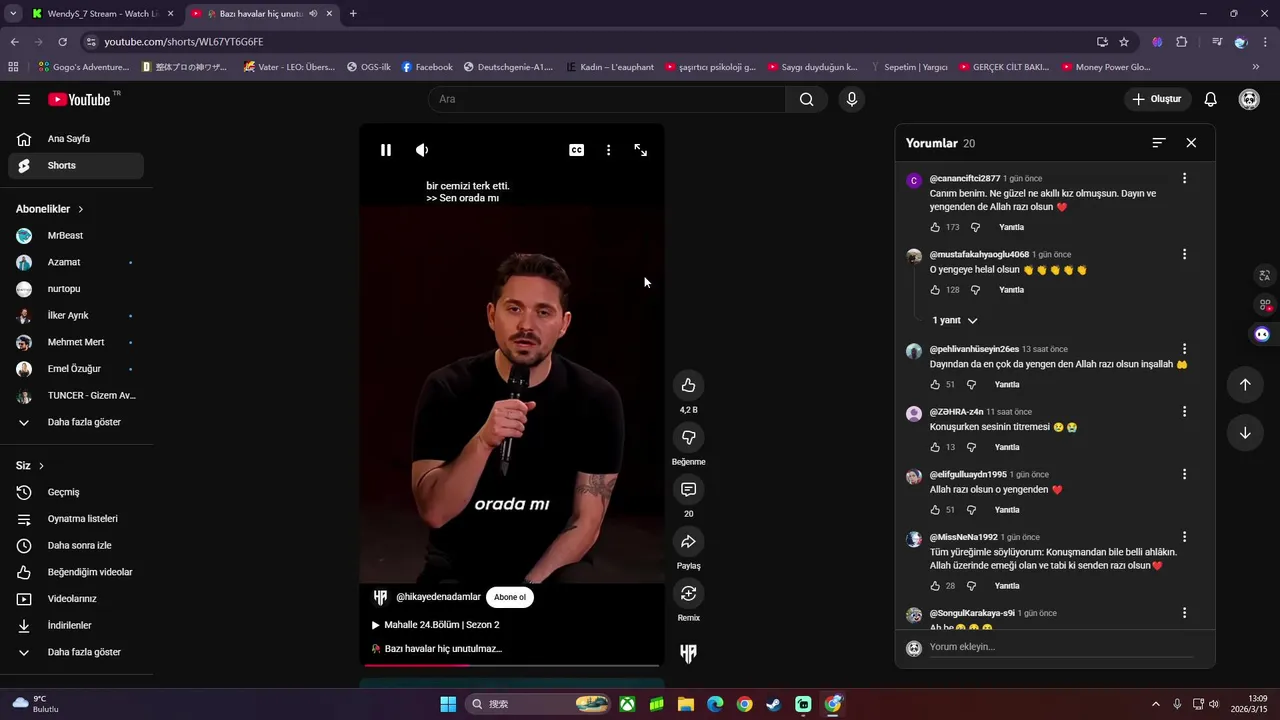The width and height of the screenshot is (1280, 720).
Task: Subscribe with the Abone ol button
Action: pos(510,597)
